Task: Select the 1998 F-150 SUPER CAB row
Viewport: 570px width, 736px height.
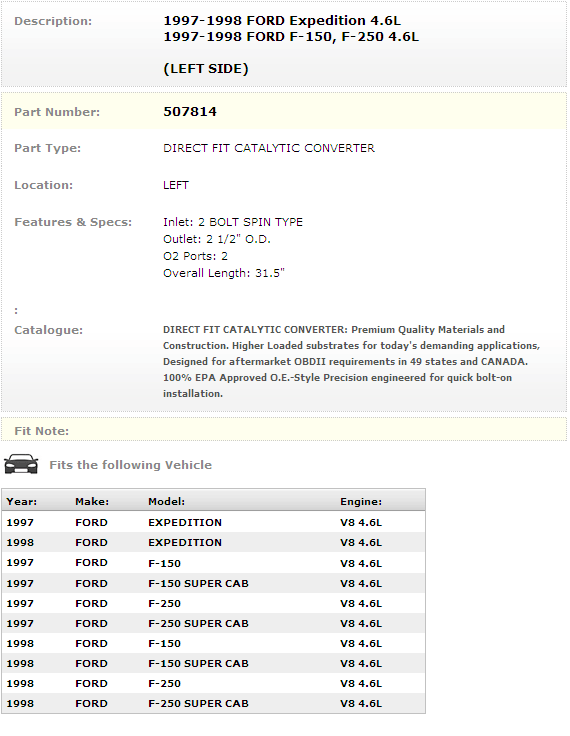Action: [213, 663]
